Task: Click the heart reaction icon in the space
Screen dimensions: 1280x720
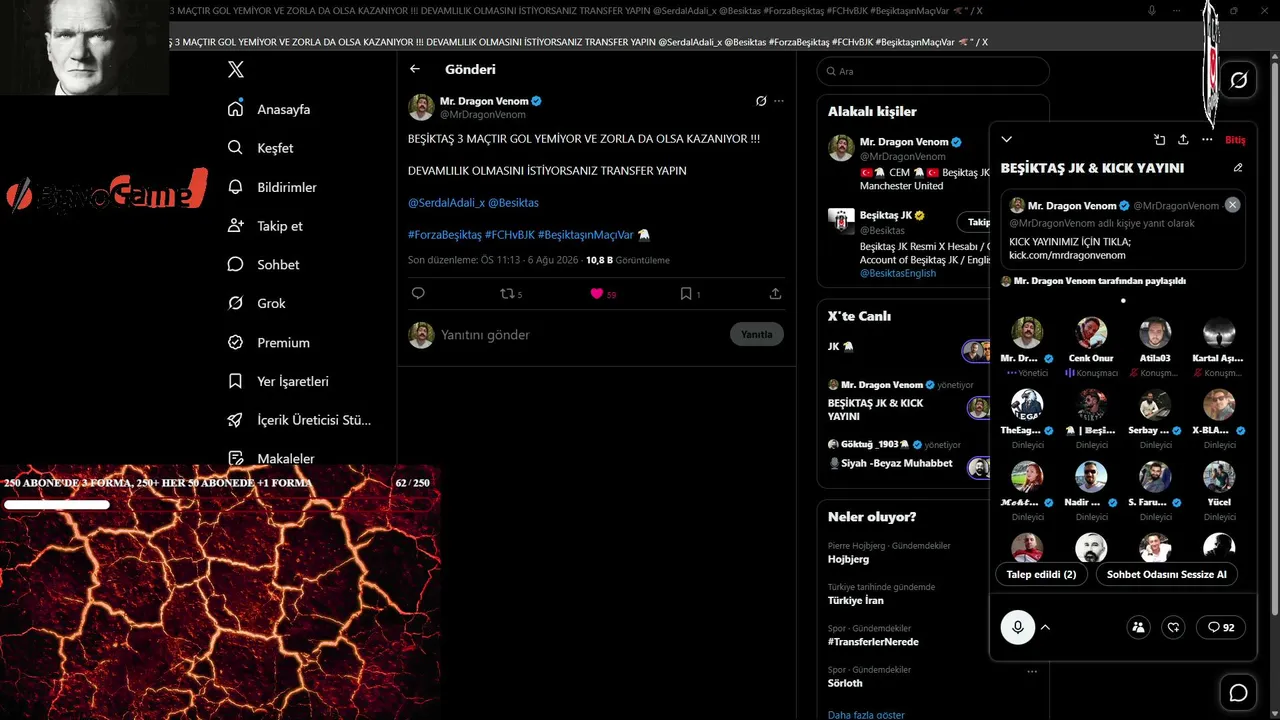Action: (1174, 627)
